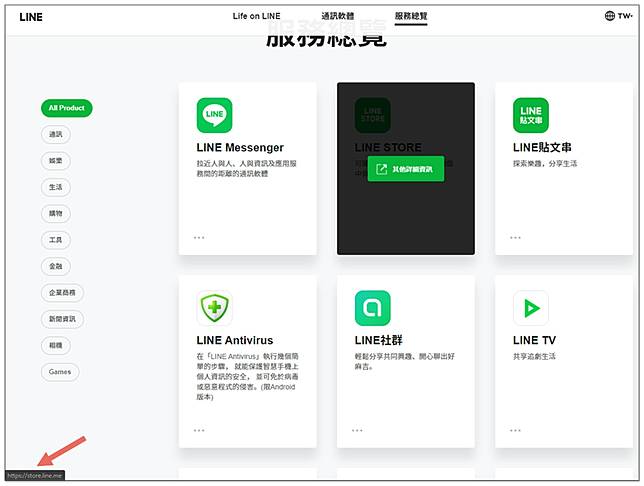
Task: Click the LINE TV card title
Action: (534, 340)
